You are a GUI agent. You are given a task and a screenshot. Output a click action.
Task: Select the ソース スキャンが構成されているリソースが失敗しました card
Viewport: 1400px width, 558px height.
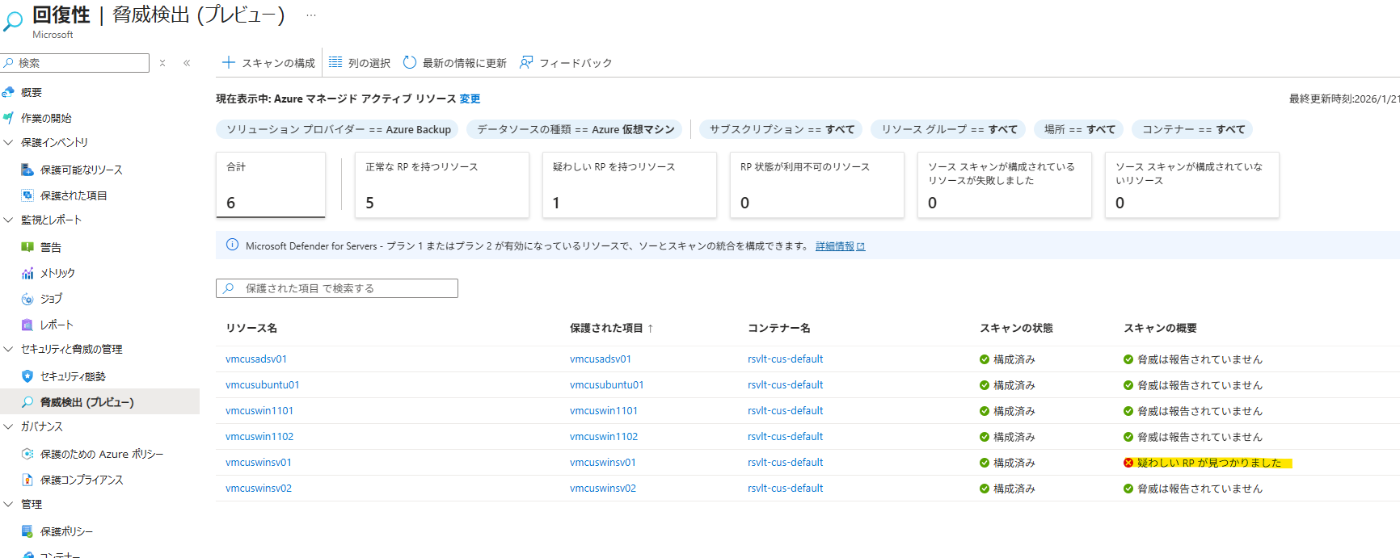coord(1004,185)
